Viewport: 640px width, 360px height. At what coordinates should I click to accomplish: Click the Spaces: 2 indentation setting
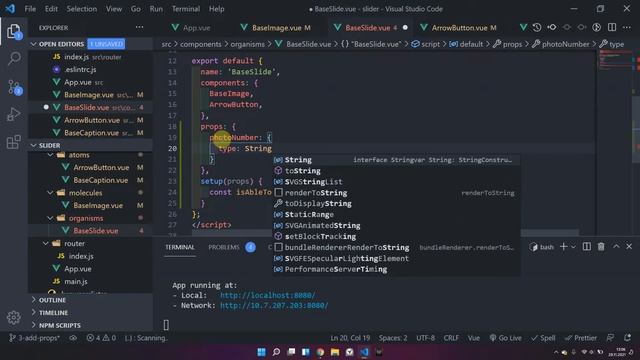click(x=393, y=338)
